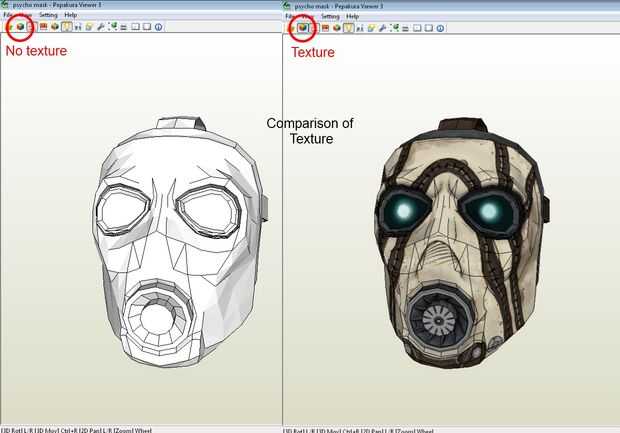
Task: Click textured psycho mask model
Action: (461, 243)
